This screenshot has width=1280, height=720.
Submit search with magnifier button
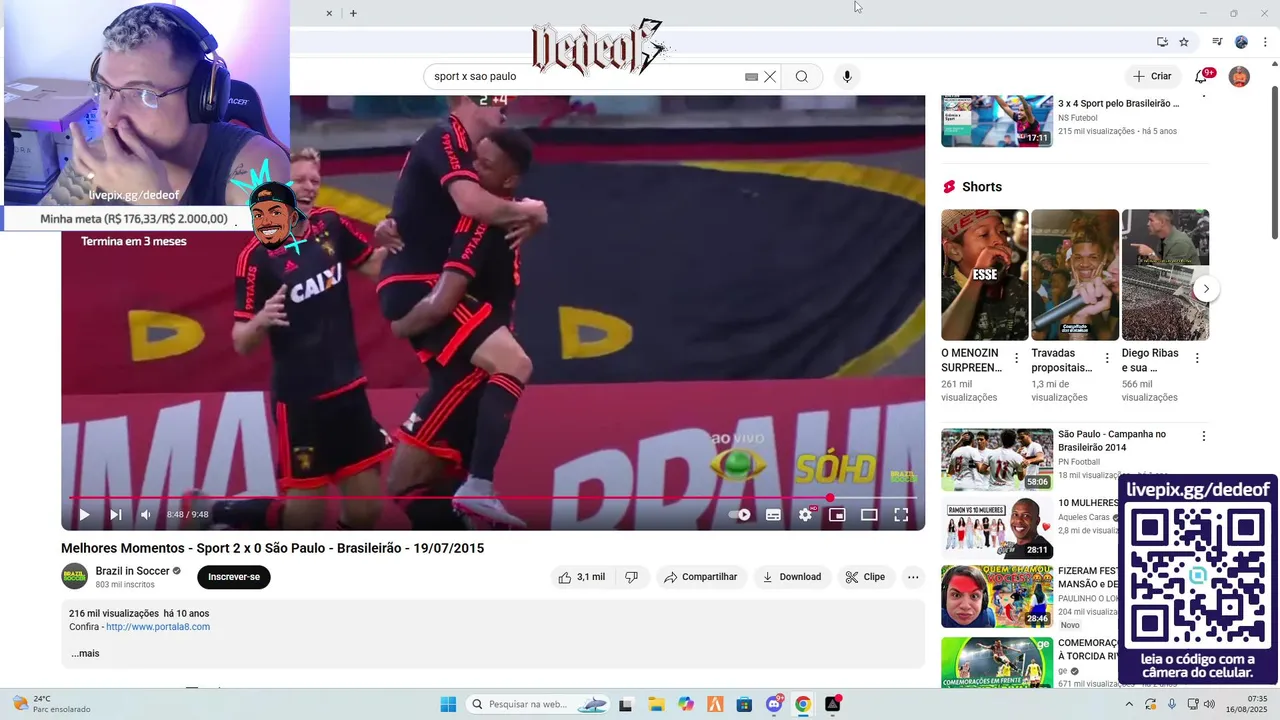pyautogui.click(x=801, y=76)
